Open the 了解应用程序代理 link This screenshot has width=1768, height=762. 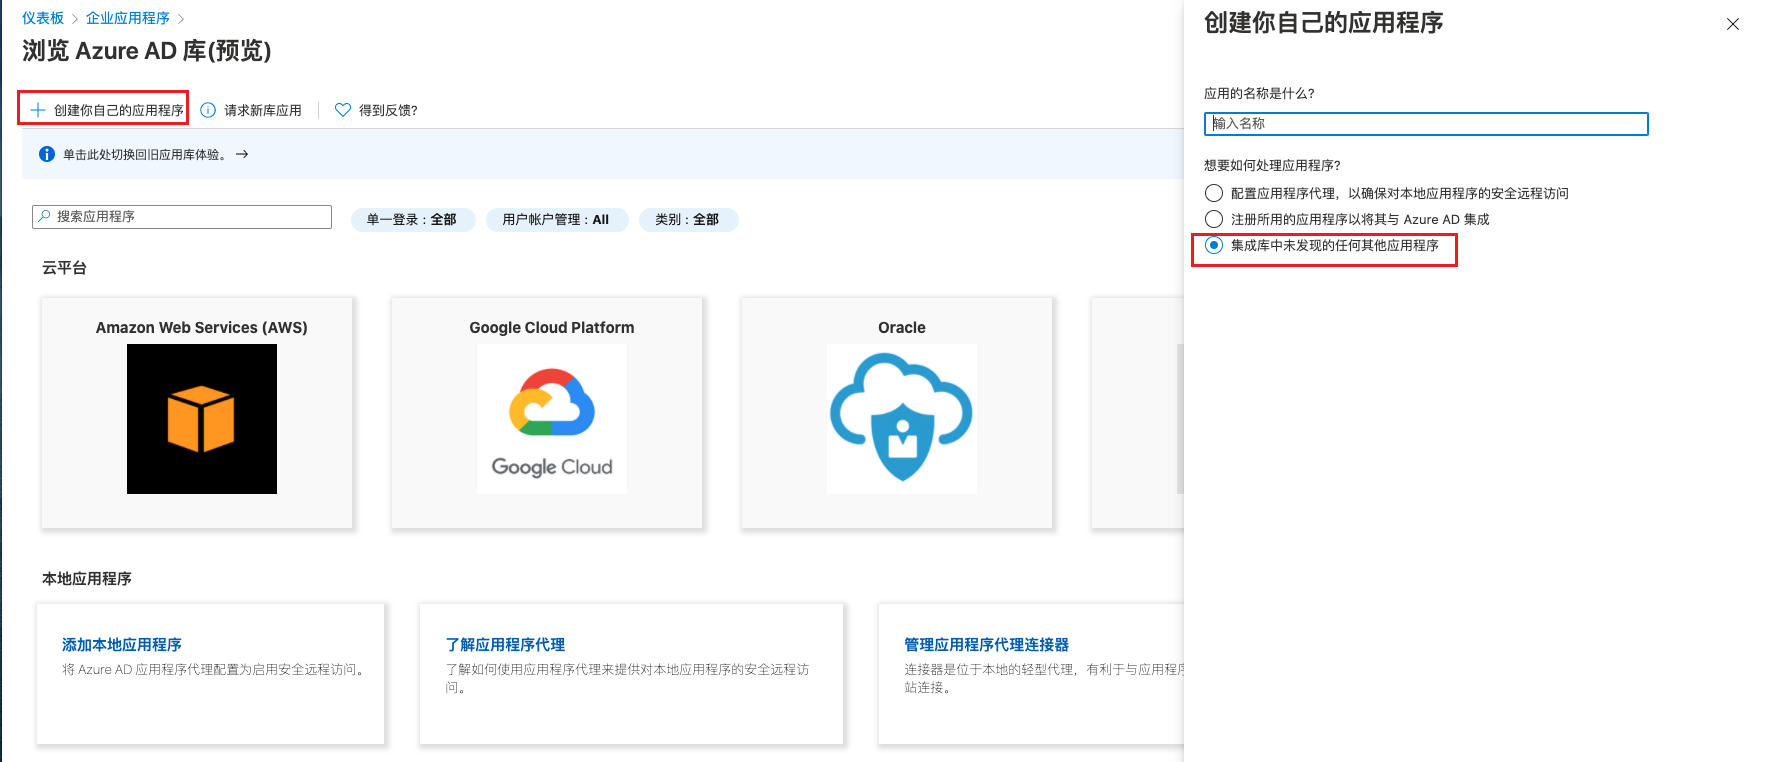pos(505,645)
